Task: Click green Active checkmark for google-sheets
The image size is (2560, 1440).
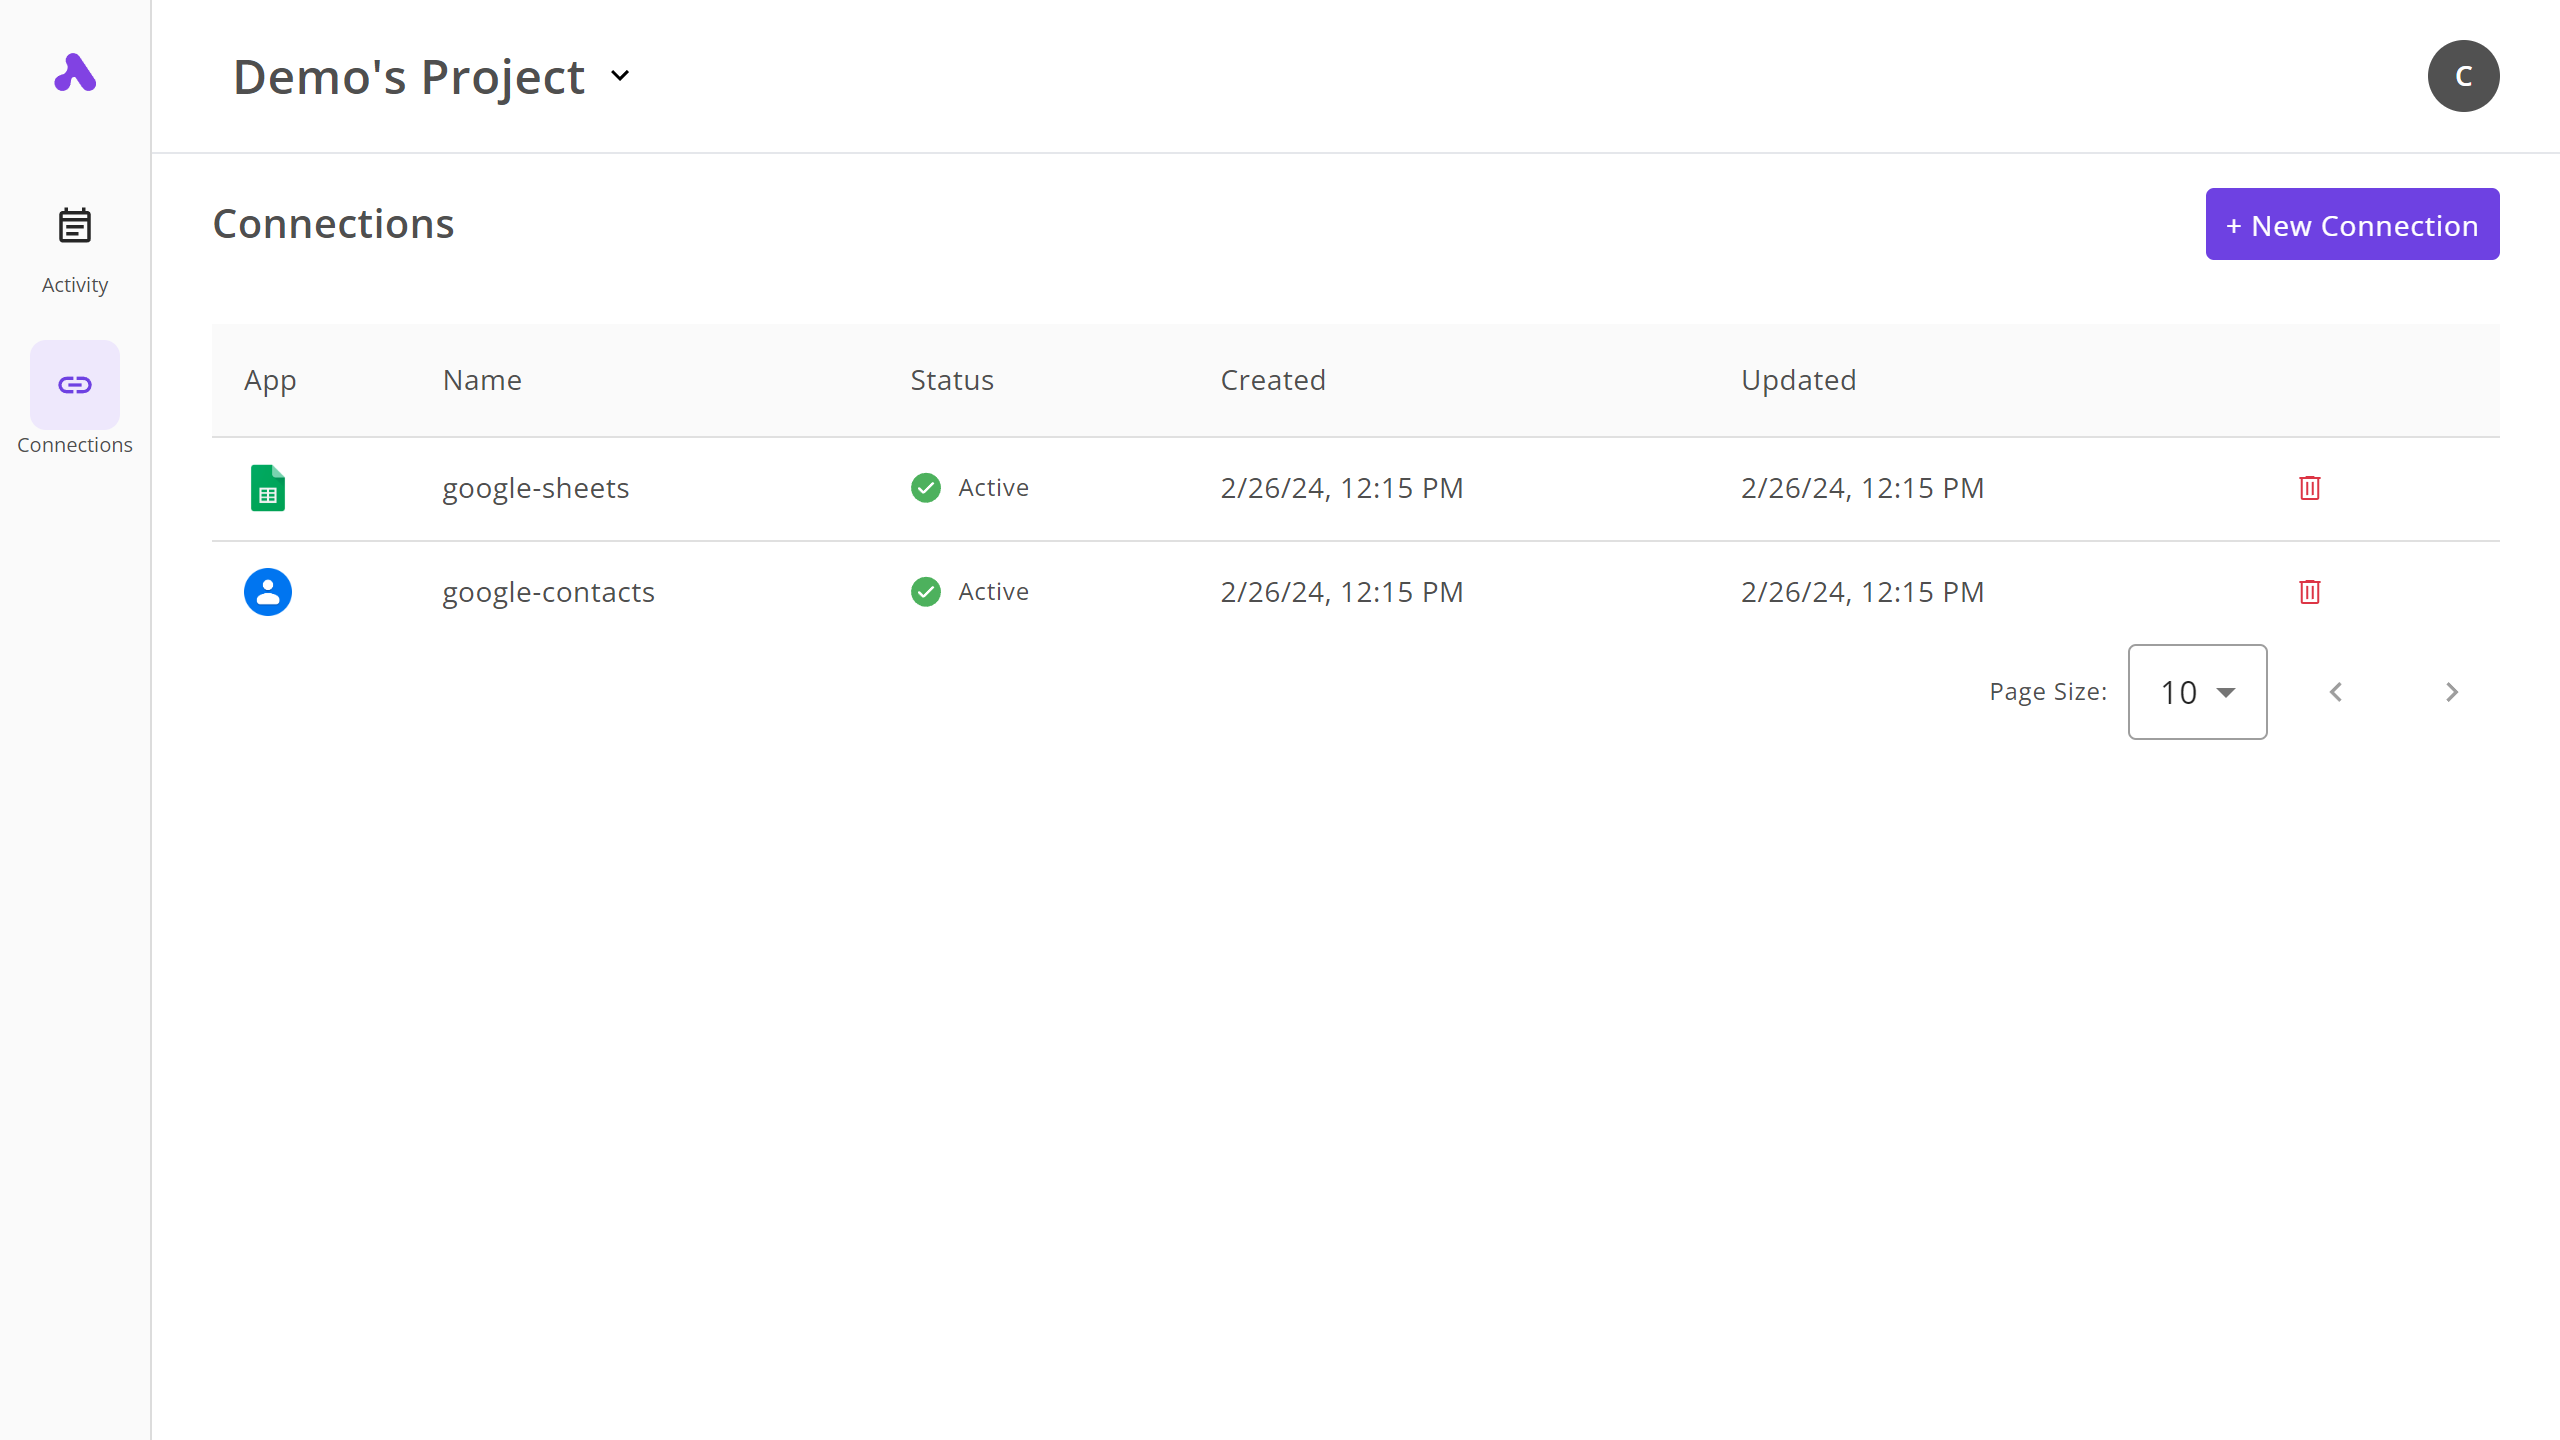Action: (x=926, y=488)
